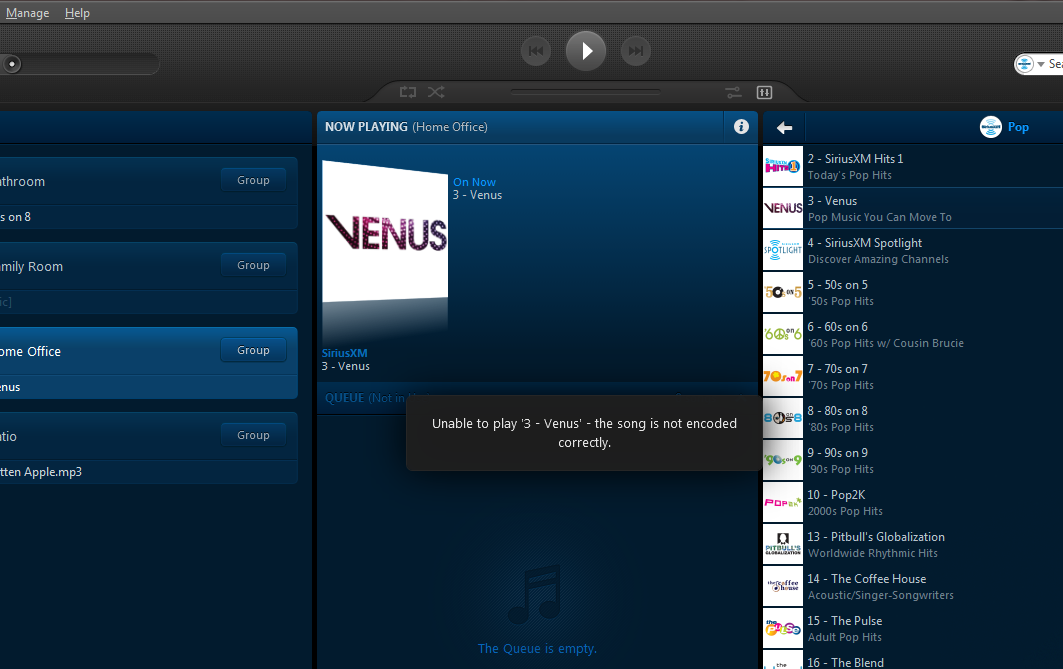Image resolution: width=1063 pixels, height=669 pixels.
Task: Group the Family Room
Action: click(253, 265)
